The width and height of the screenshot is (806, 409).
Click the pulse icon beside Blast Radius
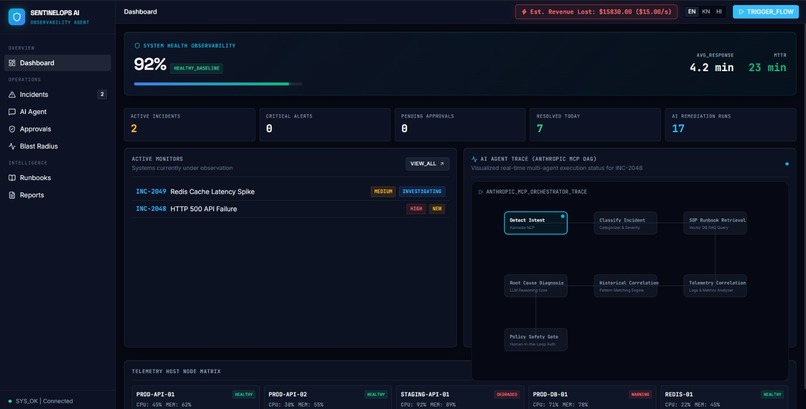pyautogui.click(x=12, y=146)
